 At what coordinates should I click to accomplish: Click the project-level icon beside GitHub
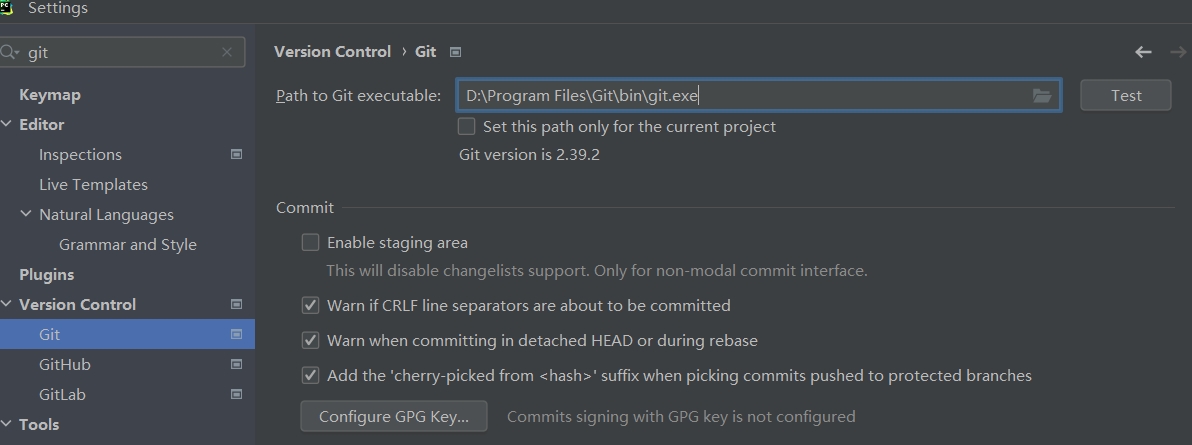coord(237,365)
